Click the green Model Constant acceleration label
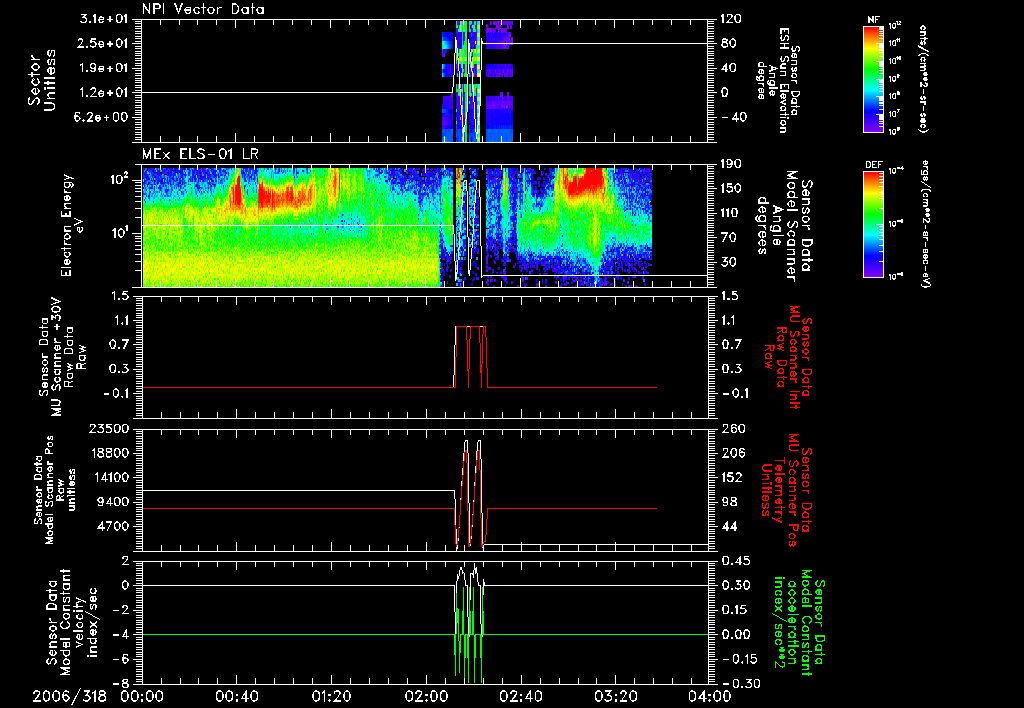 click(797, 622)
